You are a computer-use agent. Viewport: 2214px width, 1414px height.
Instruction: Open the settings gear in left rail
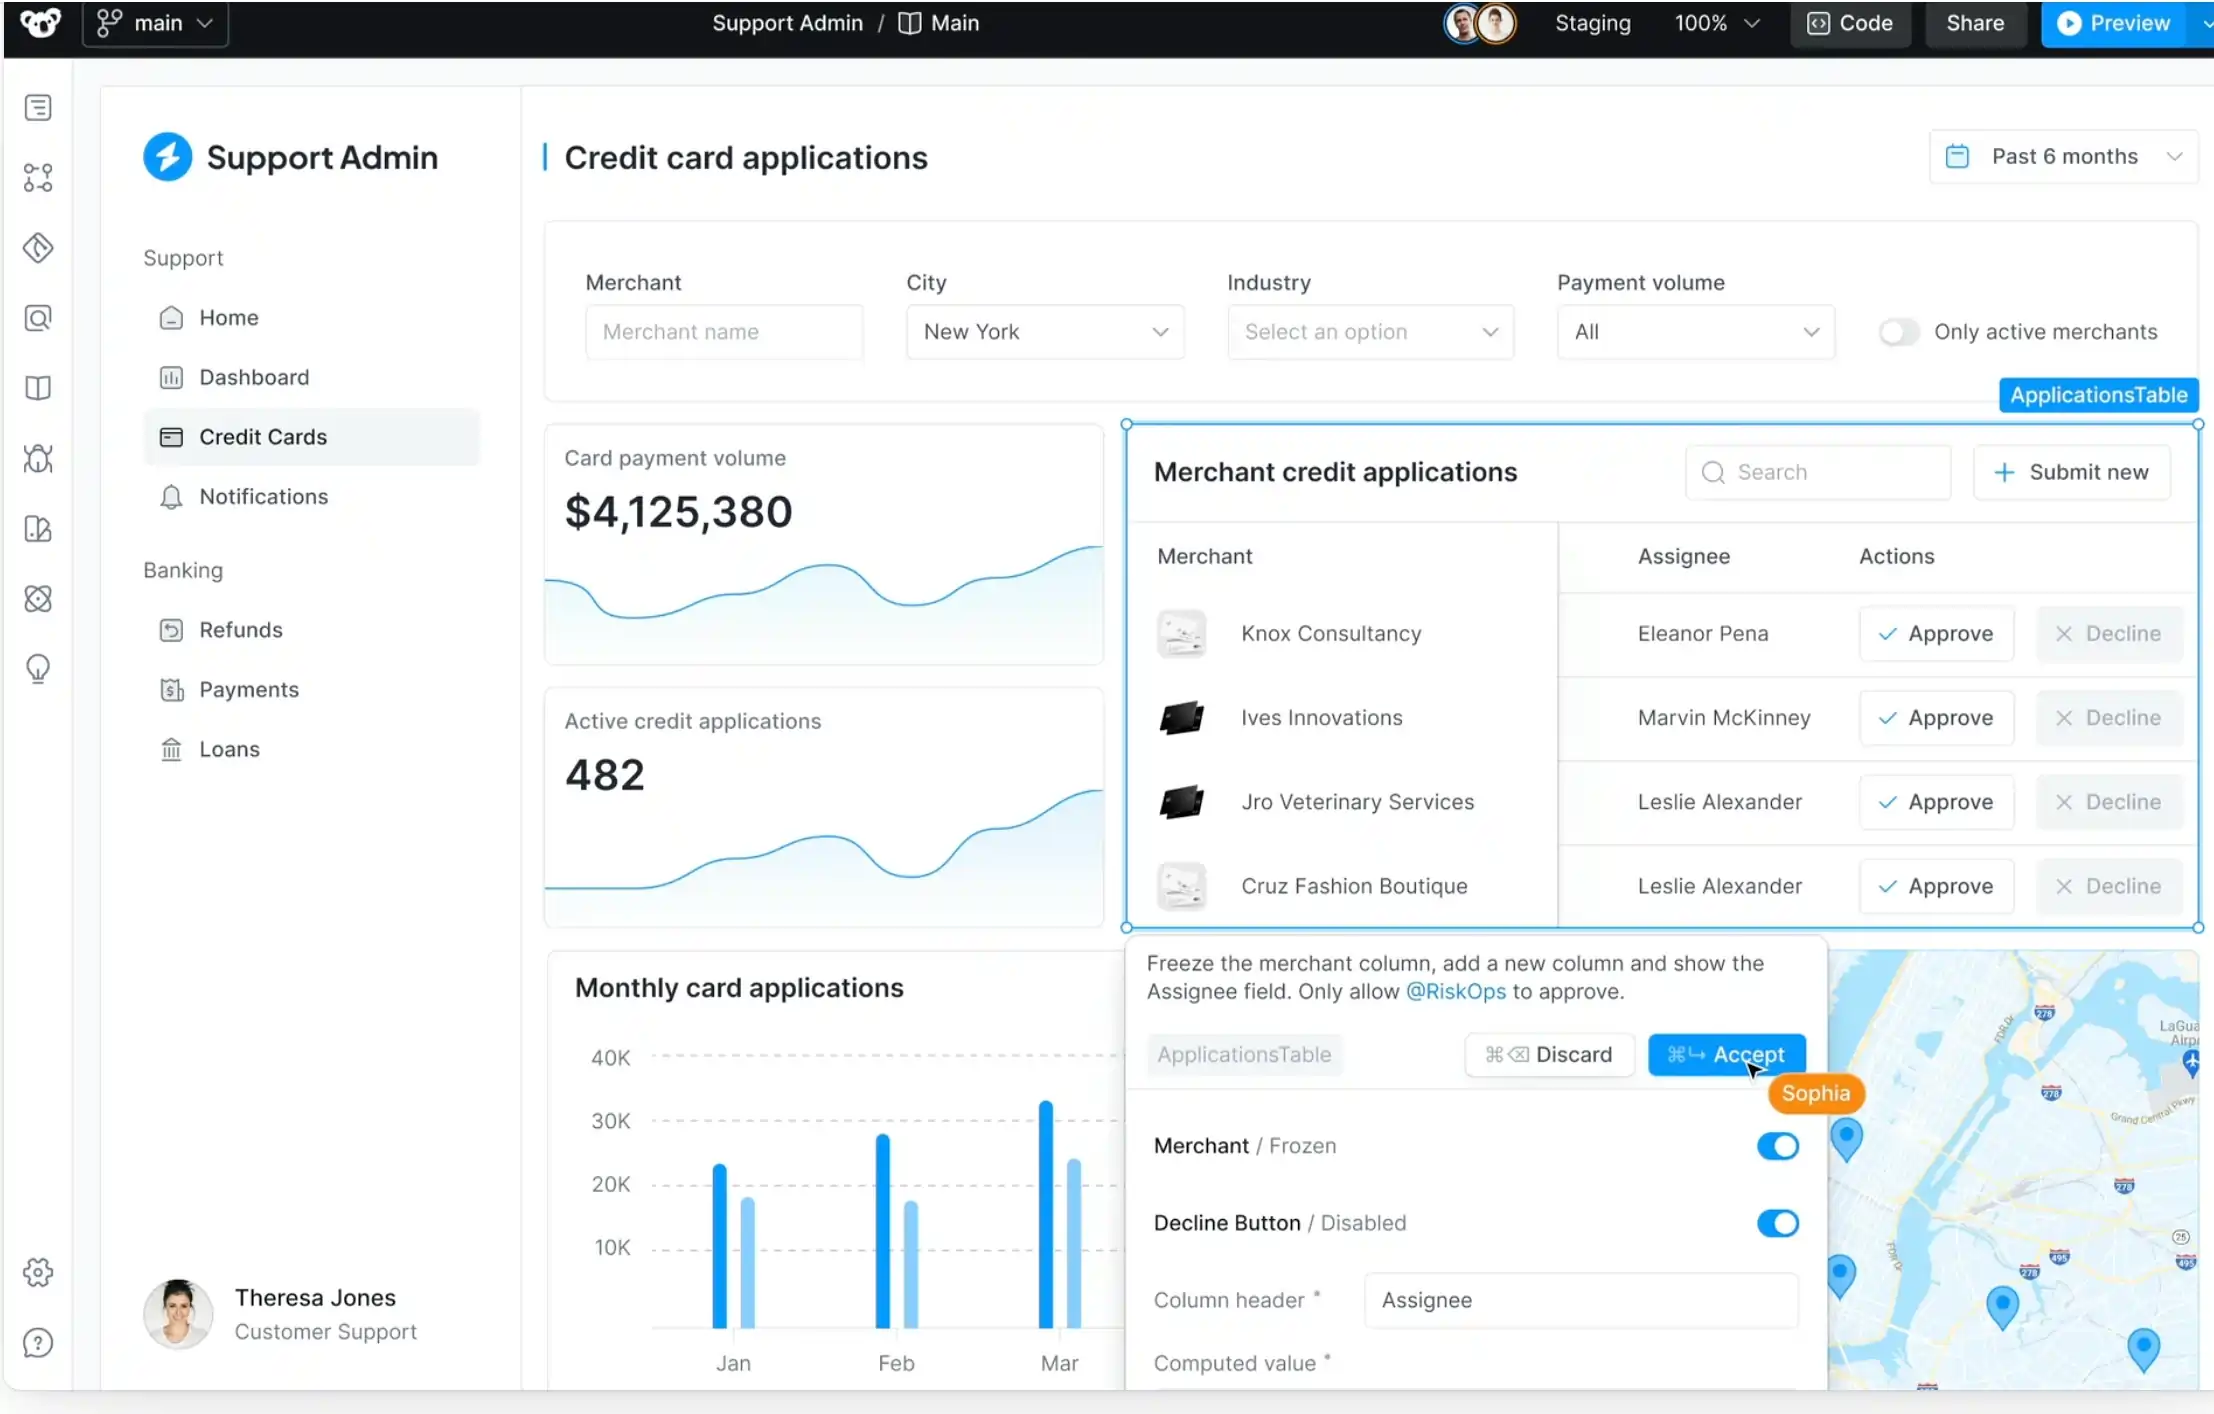(38, 1272)
